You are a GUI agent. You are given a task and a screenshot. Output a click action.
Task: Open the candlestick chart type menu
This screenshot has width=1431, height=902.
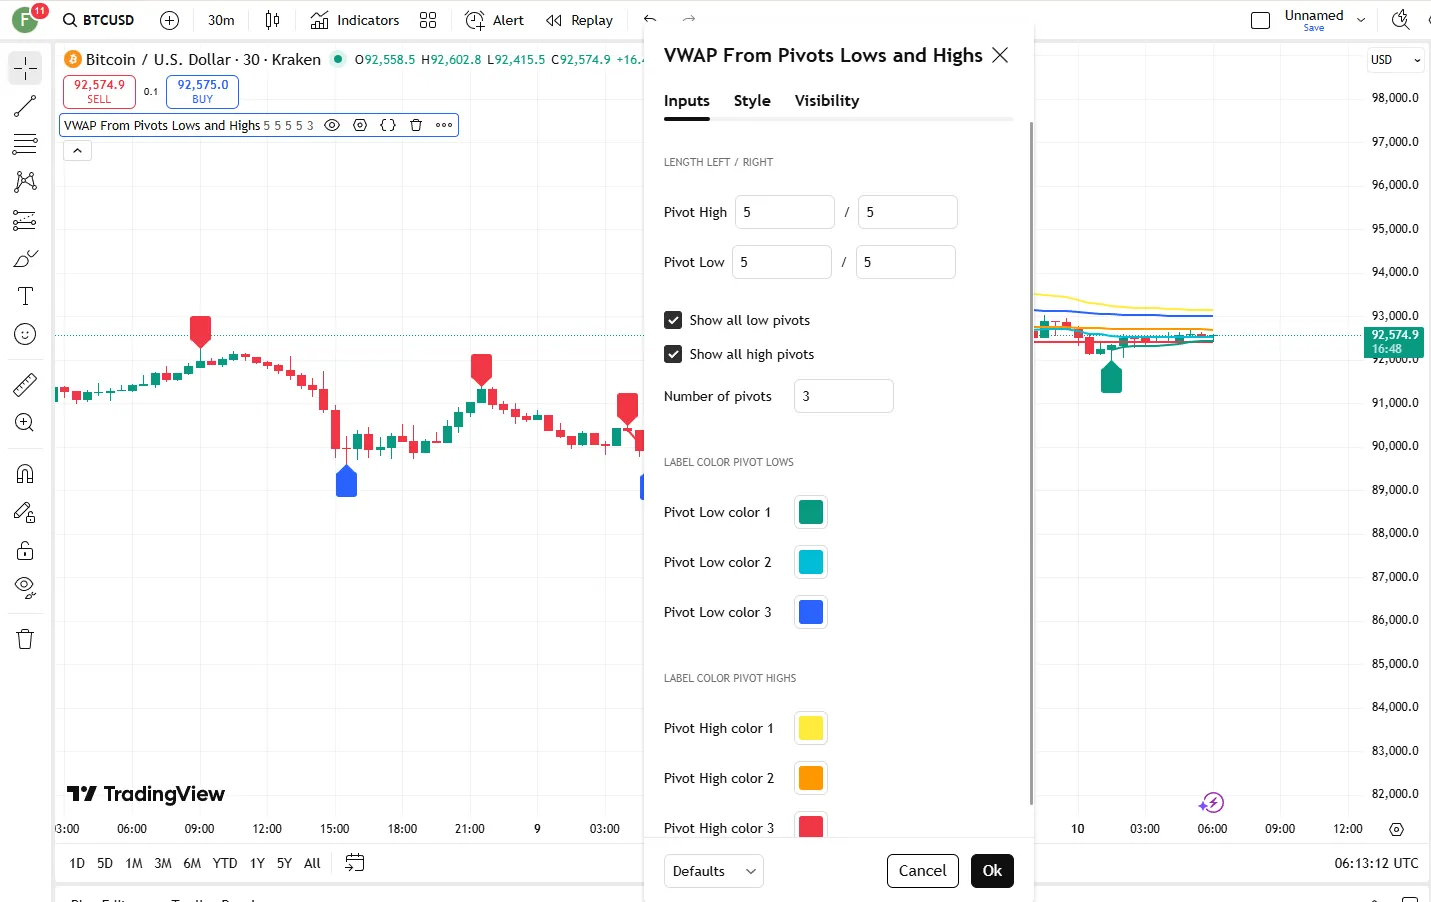272,20
